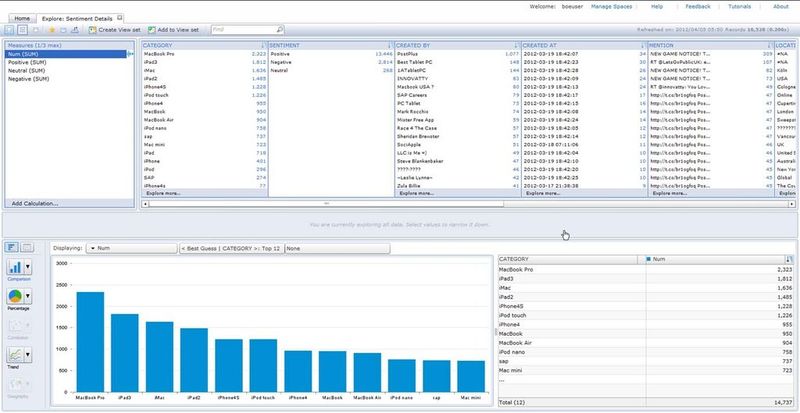The image size is (800, 413).
Task: Open the Best Guess CATEGORY Top 12 dropdown
Action: tap(232, 248)
